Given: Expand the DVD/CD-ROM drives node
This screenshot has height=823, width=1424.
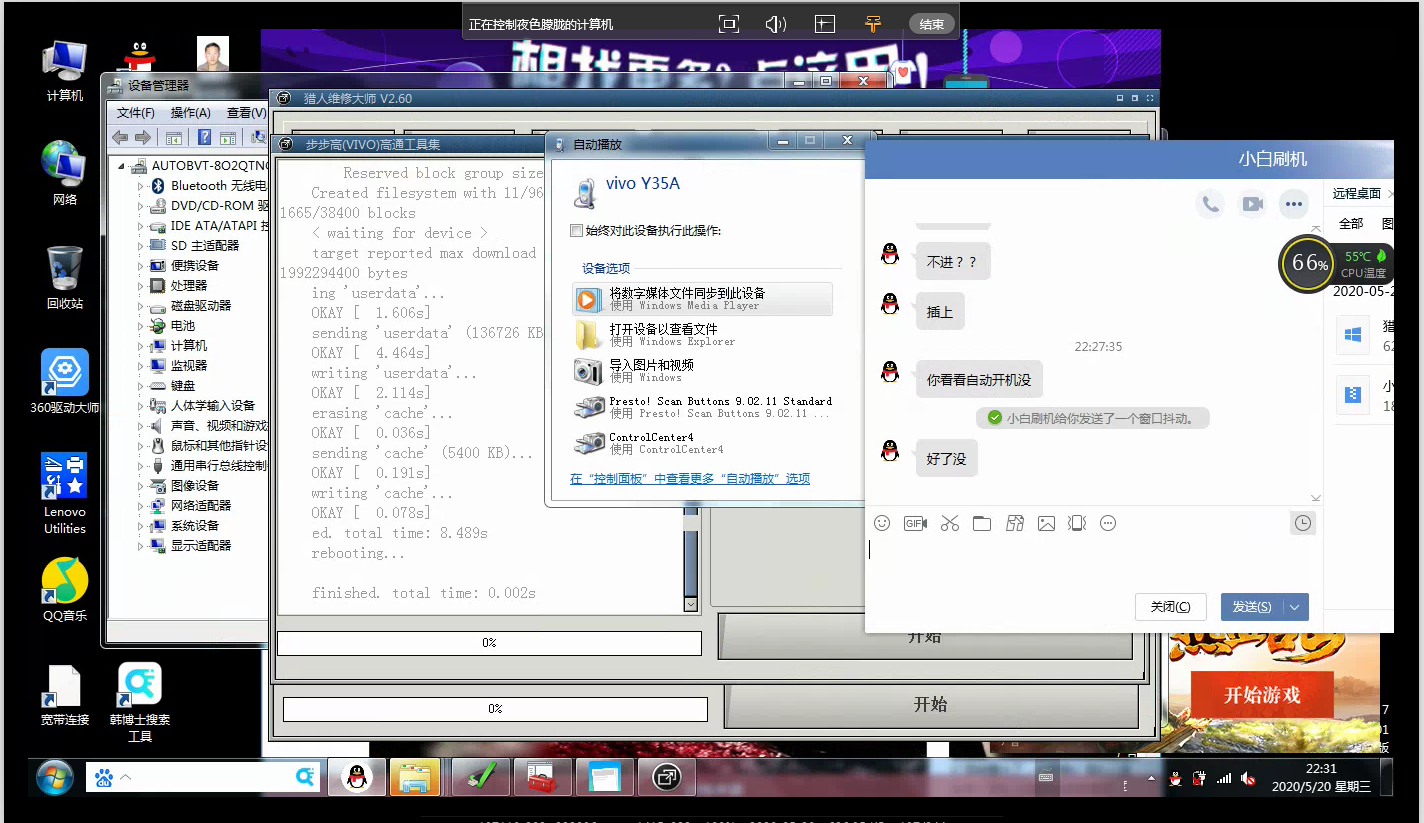Looking at the screenshot, I should point(141,206).
